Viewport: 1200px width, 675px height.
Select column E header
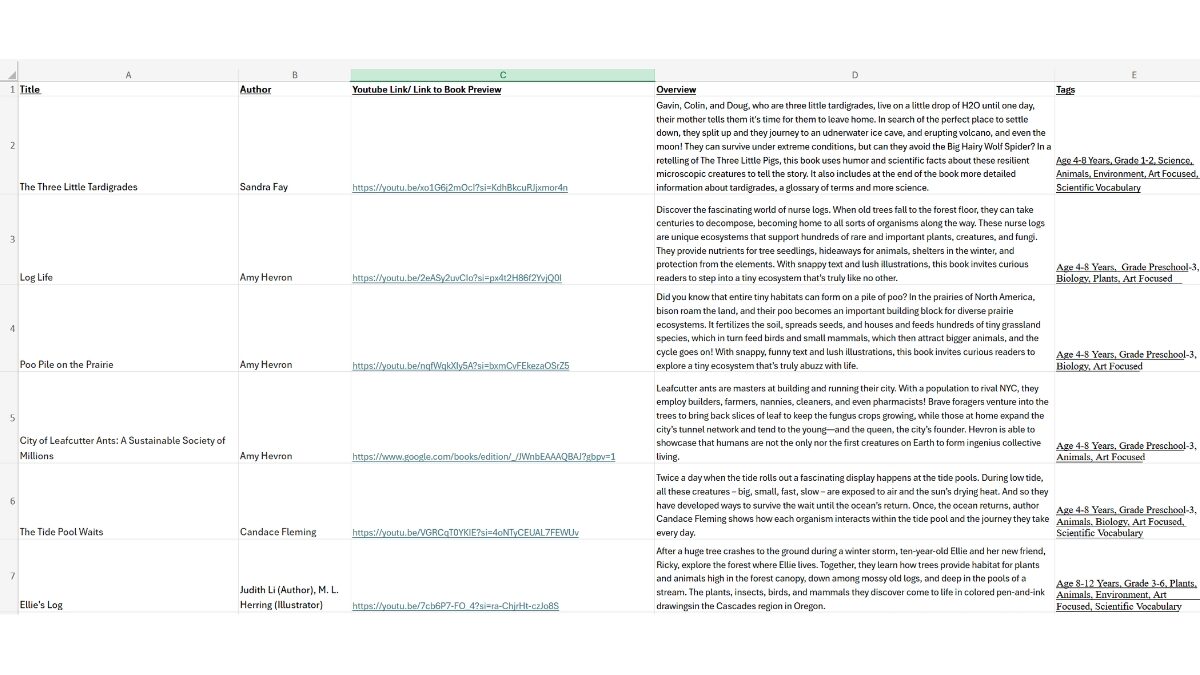point(1133,75)
